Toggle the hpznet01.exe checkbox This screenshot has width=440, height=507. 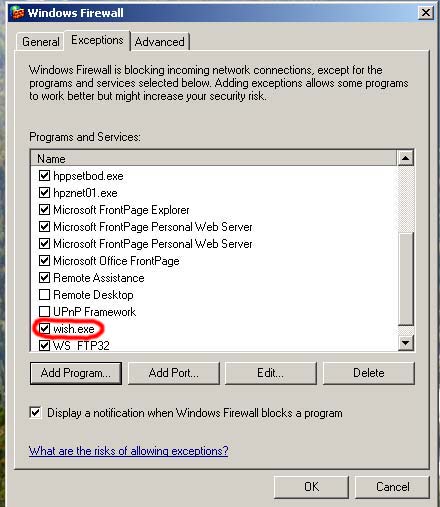click(x=44, y=193)
